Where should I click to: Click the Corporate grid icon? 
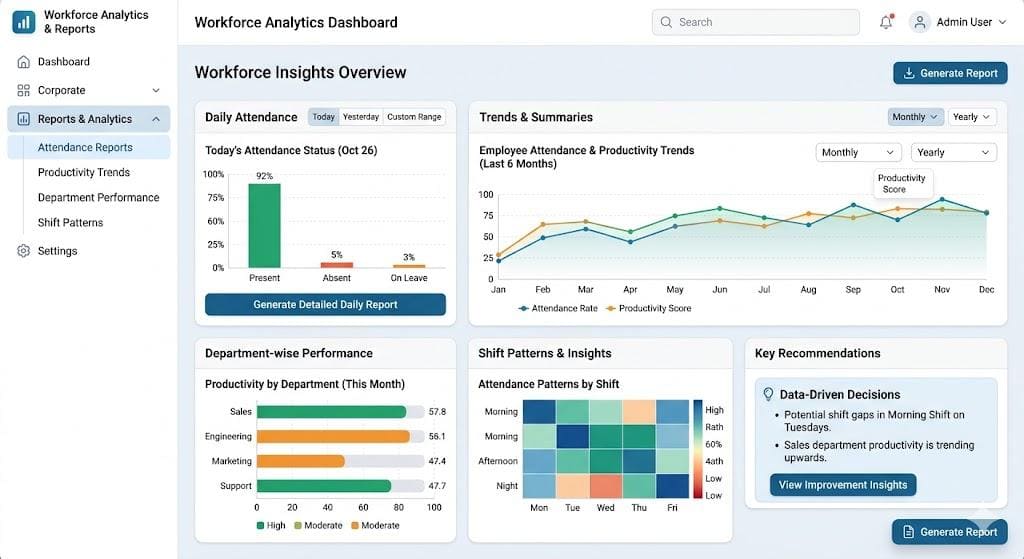[24, 90]
